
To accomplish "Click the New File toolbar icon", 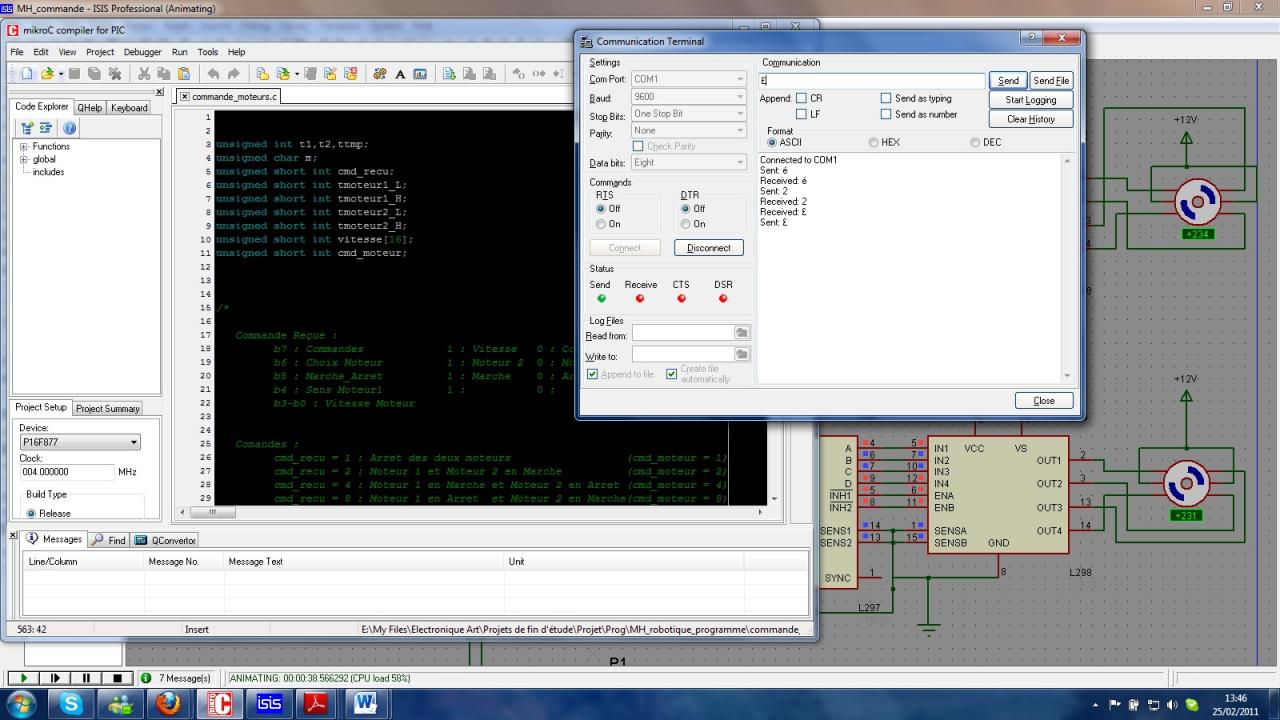I will pyautogui.click(x=27, y=74).
